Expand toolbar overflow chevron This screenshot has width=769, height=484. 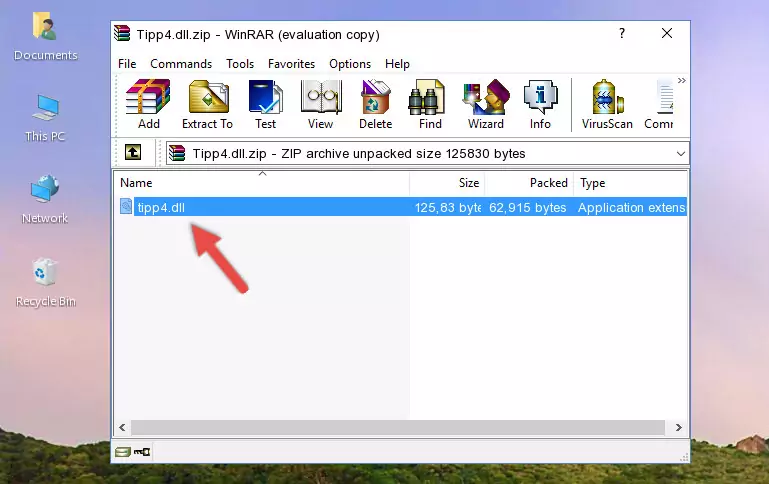tap(682, 80)
